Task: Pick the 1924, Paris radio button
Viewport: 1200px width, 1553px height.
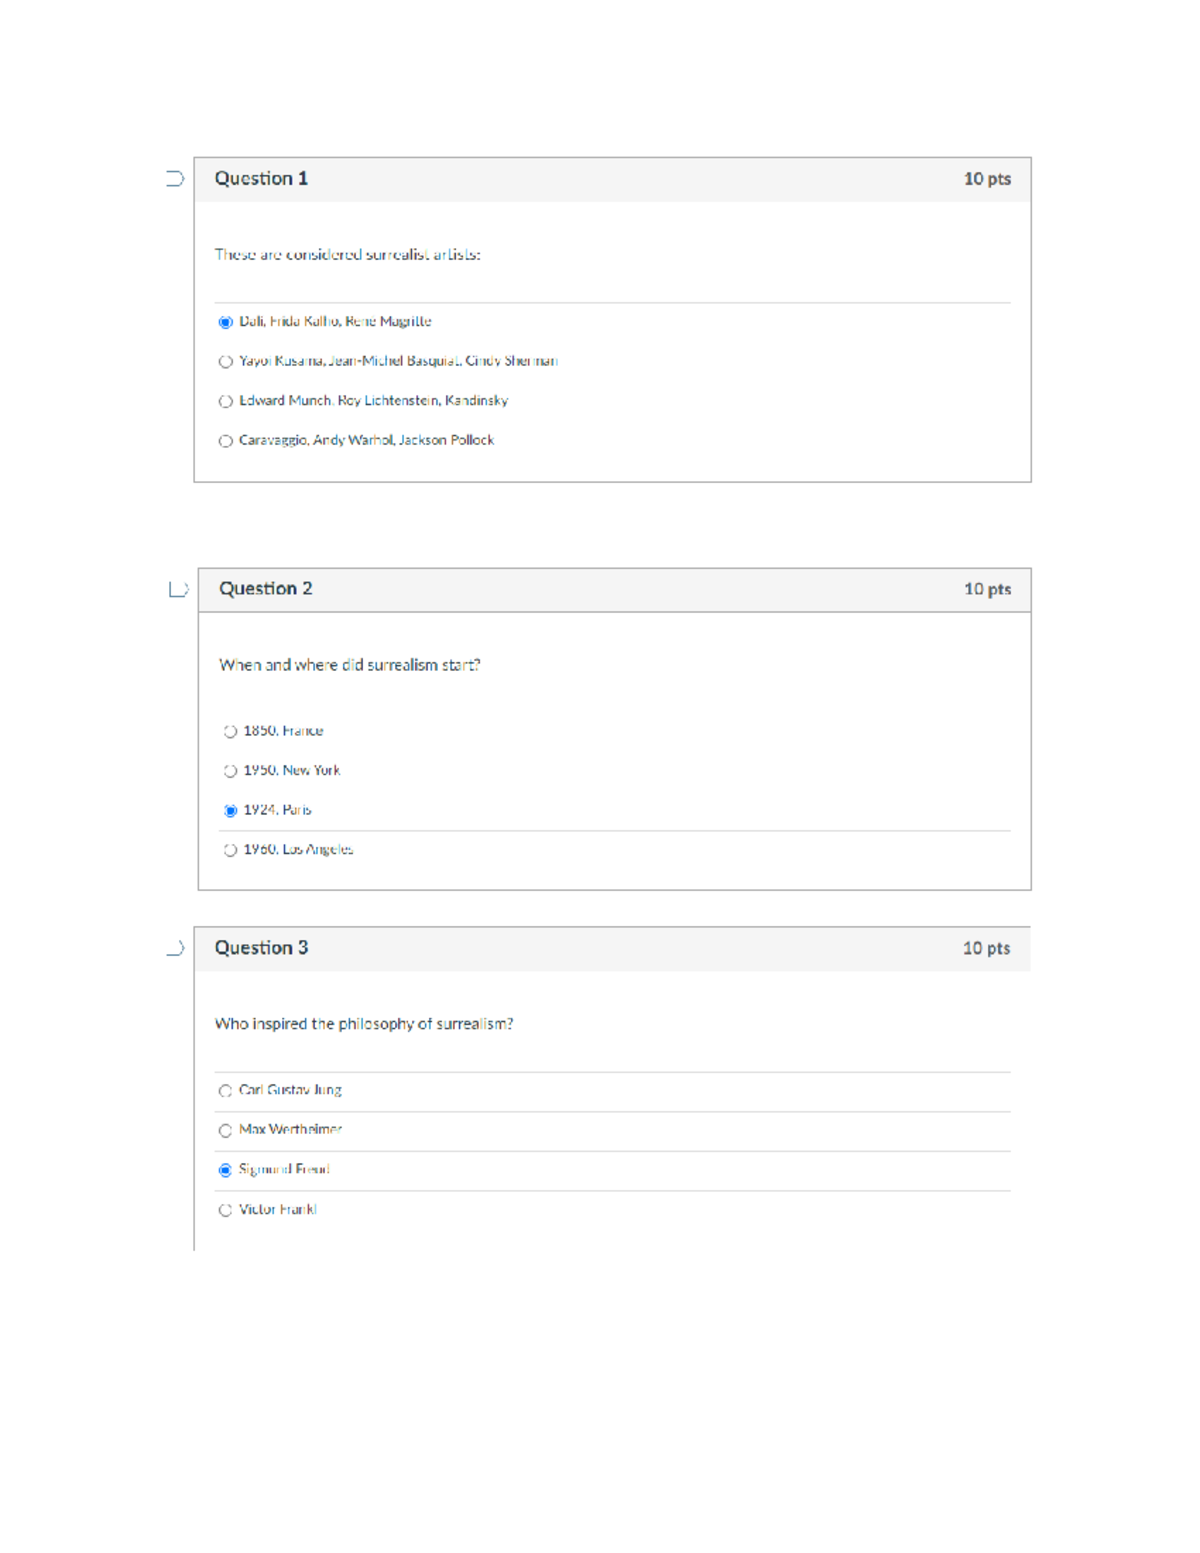Action: pyautogui.click(x=231, y=811)
